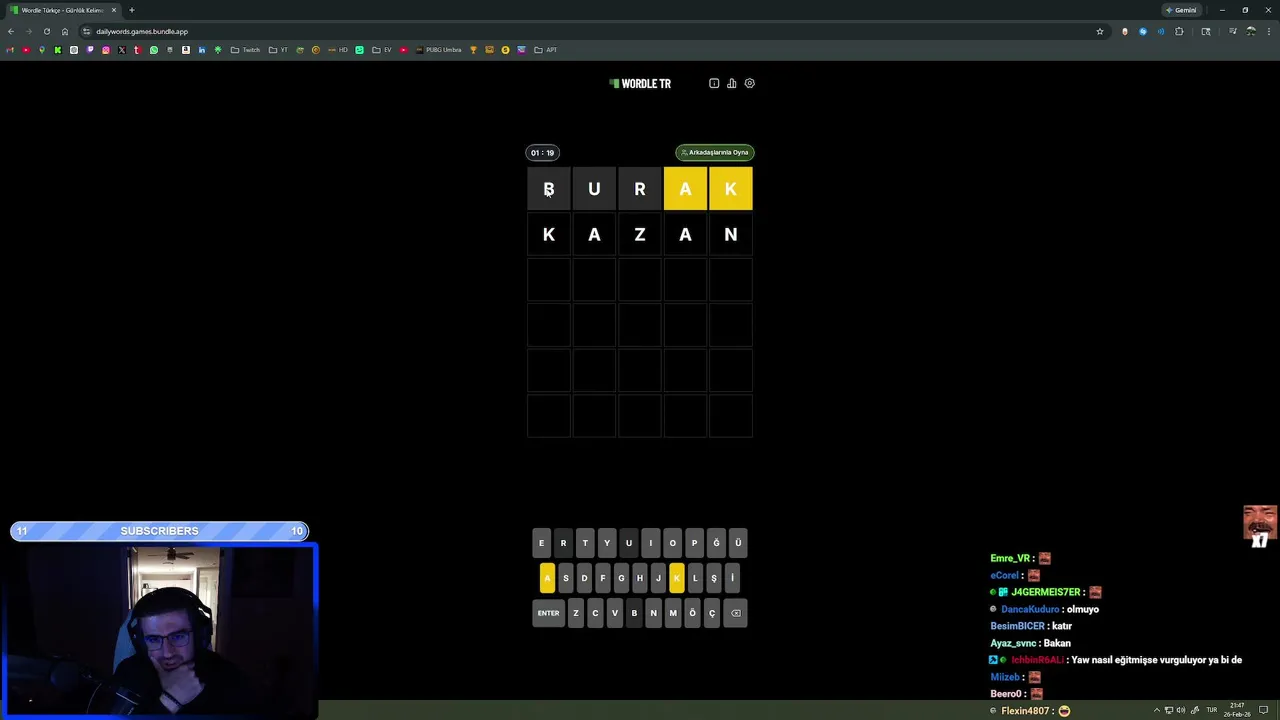
Task: Open the YouTube bookmark in bookmarks bar
Action: 26,50
